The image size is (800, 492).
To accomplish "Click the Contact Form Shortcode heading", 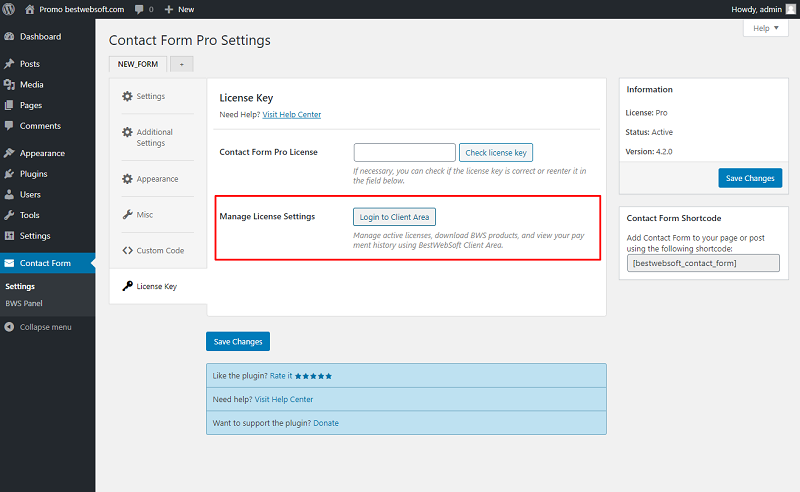I will (x=674, y=218).
